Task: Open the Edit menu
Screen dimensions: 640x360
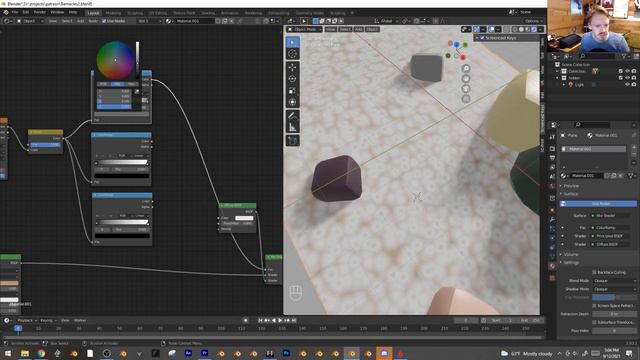Action: tap(26, 12)
